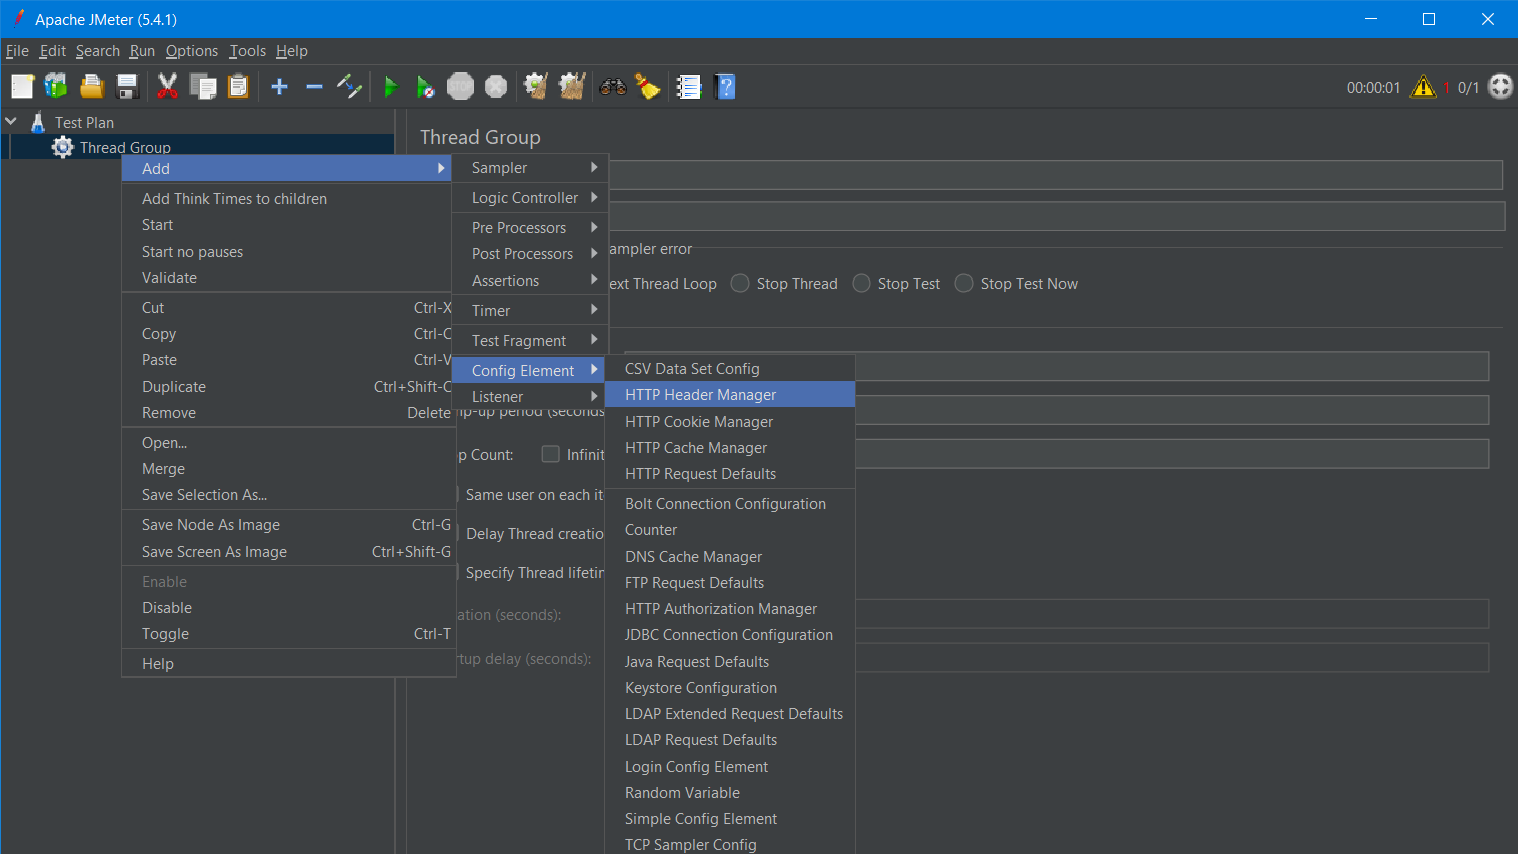This screenshot has height=854, width=1518.
Task: Open the Run menu
Action: coord(142,51)
